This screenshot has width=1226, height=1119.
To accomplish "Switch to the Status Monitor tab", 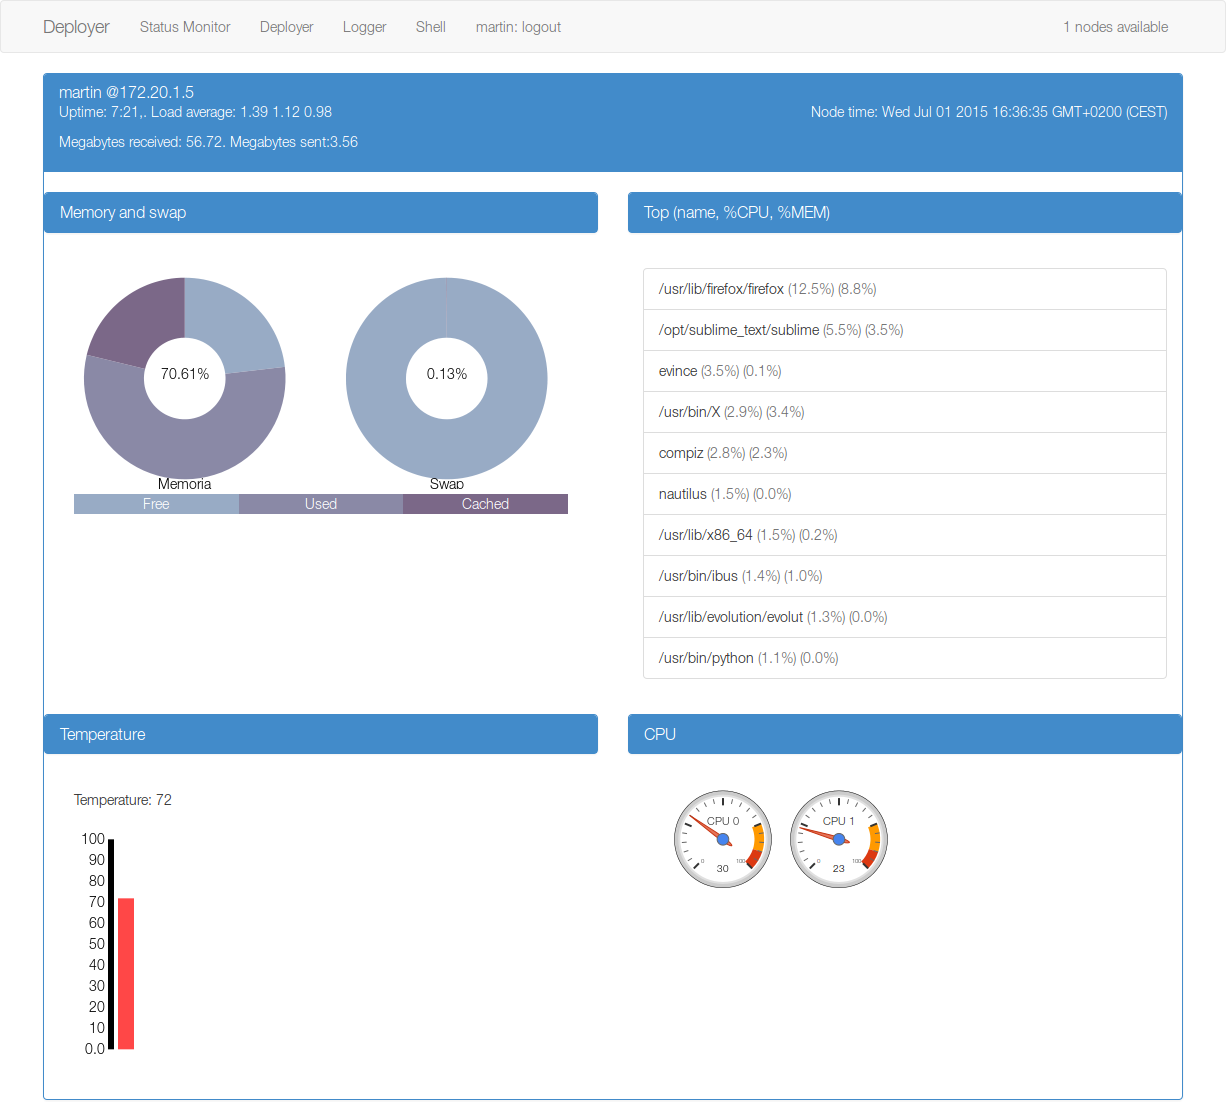I will (184, 27).
